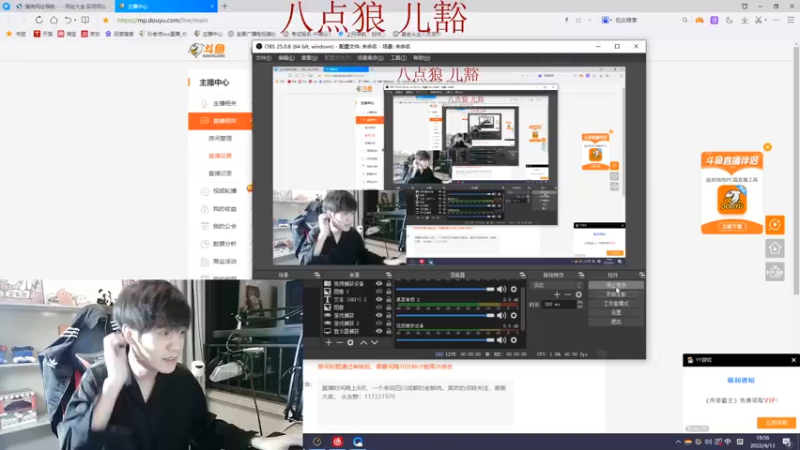Mute the first mixer channel speaker icon
Image resolution: width=800 pixels, height=450 pixels.
click(x=502, y=289)
